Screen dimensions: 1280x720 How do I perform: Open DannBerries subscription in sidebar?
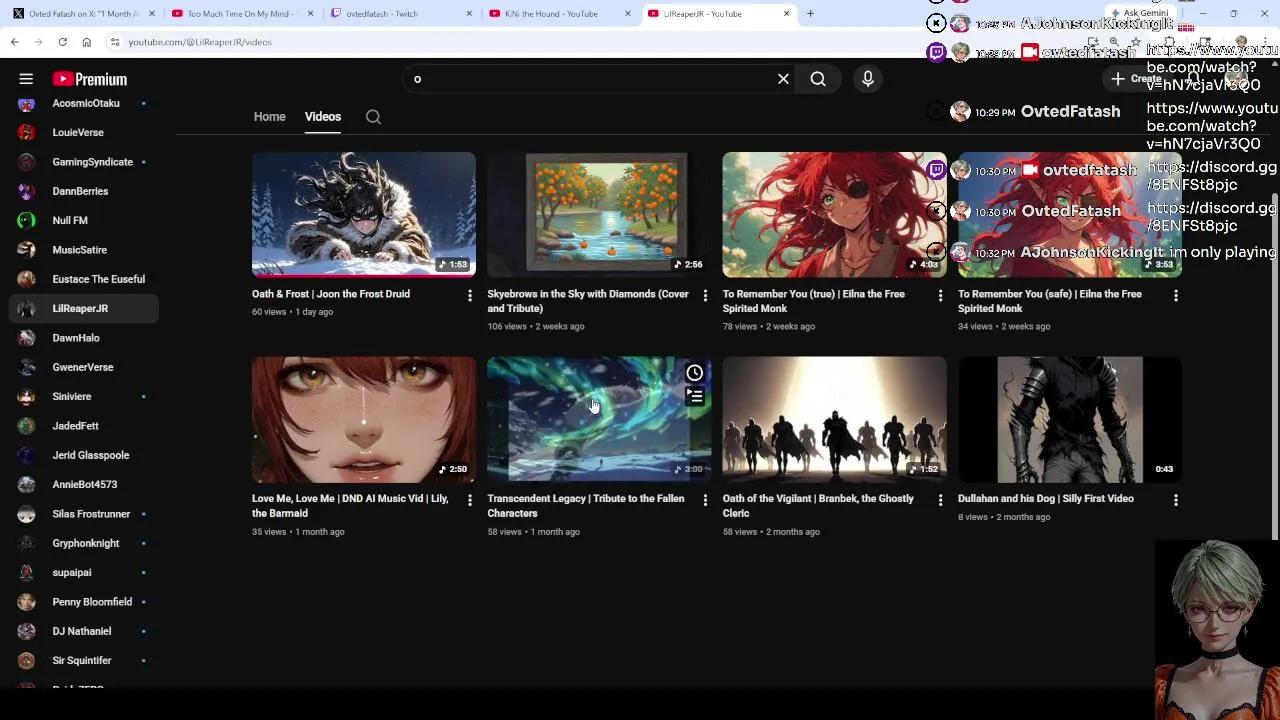coord(83,191)
